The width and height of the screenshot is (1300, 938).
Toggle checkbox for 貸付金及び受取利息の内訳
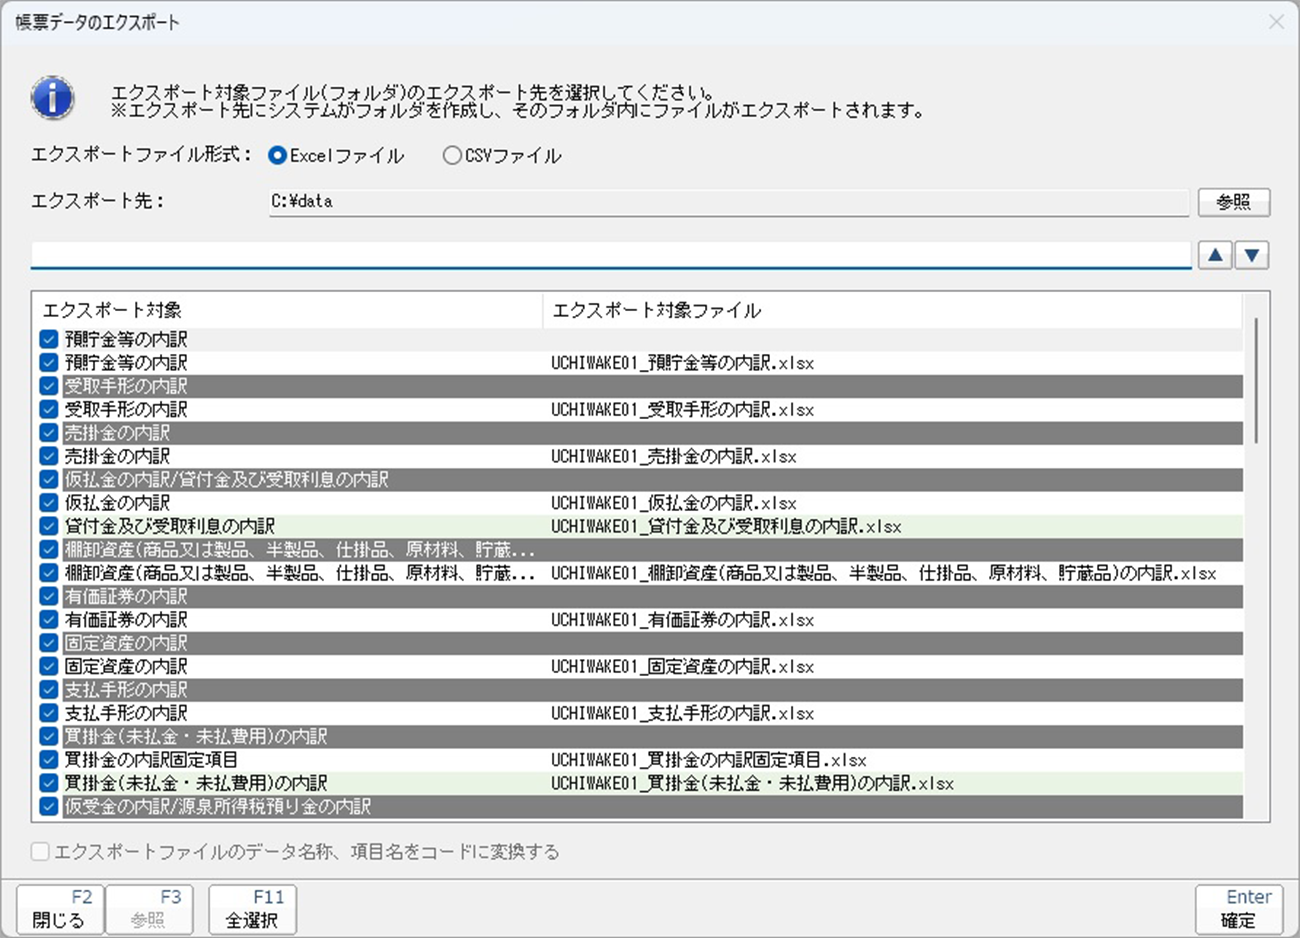tap(49, 526)
